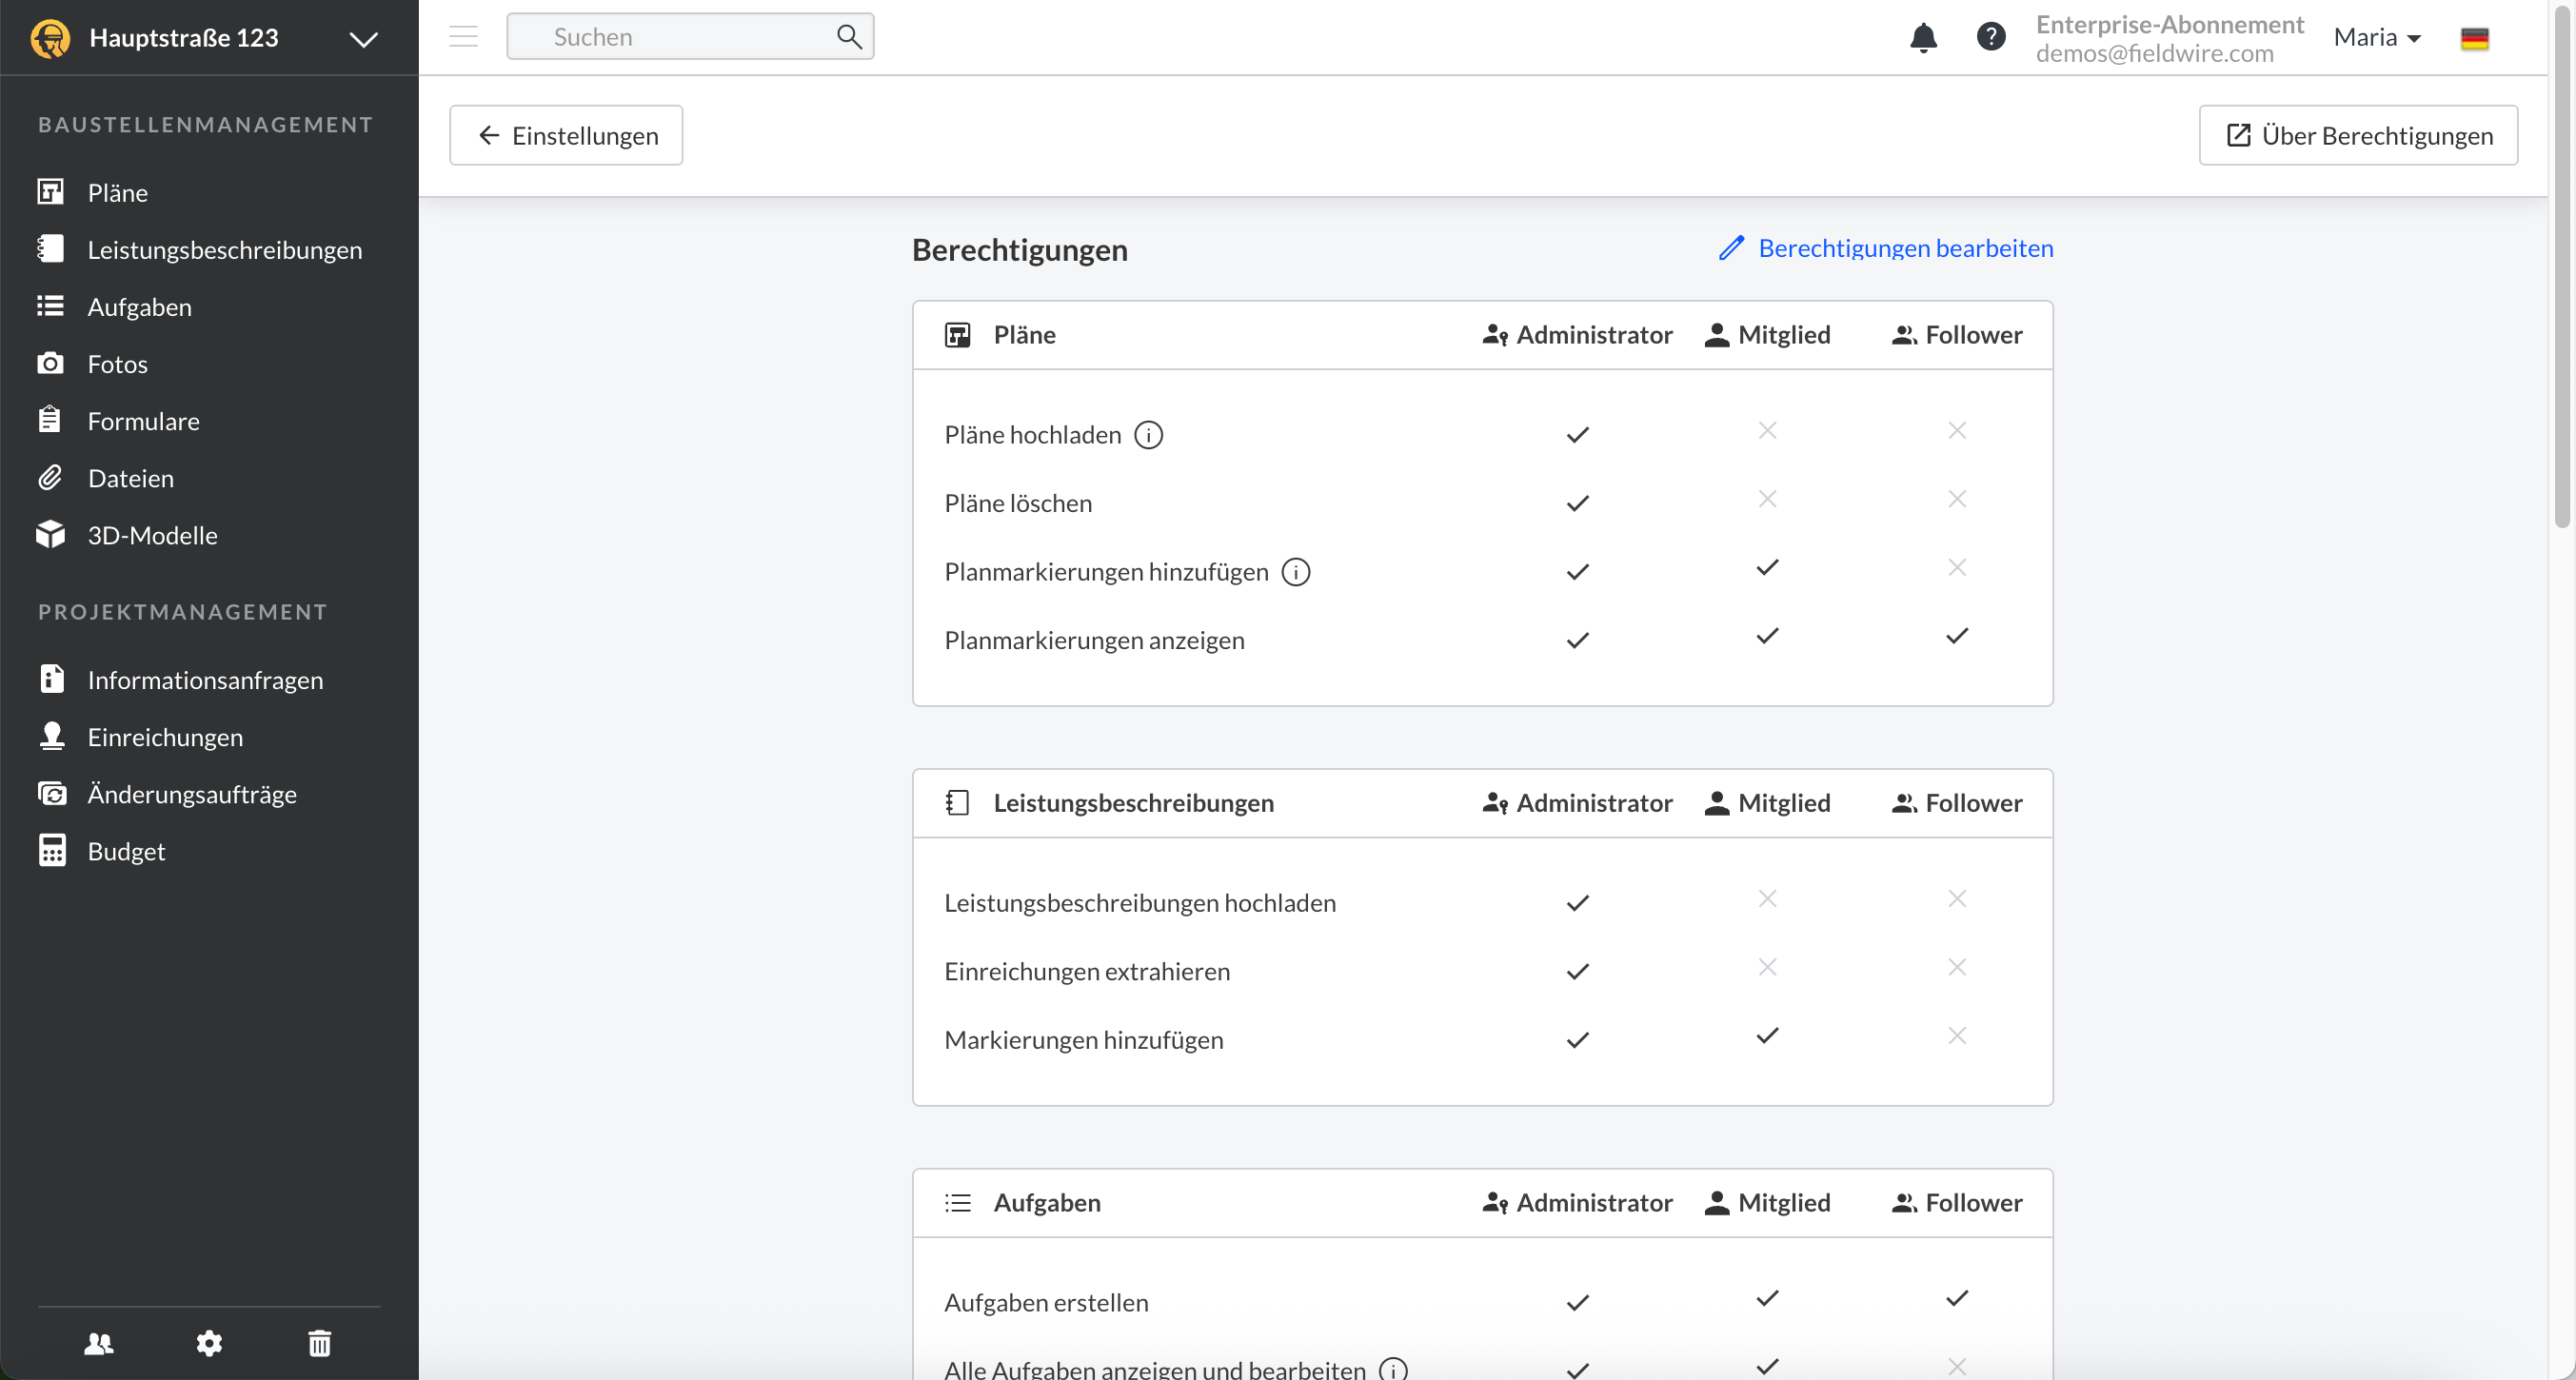Click the trash icon in sidebar footer

point(320,1343)
